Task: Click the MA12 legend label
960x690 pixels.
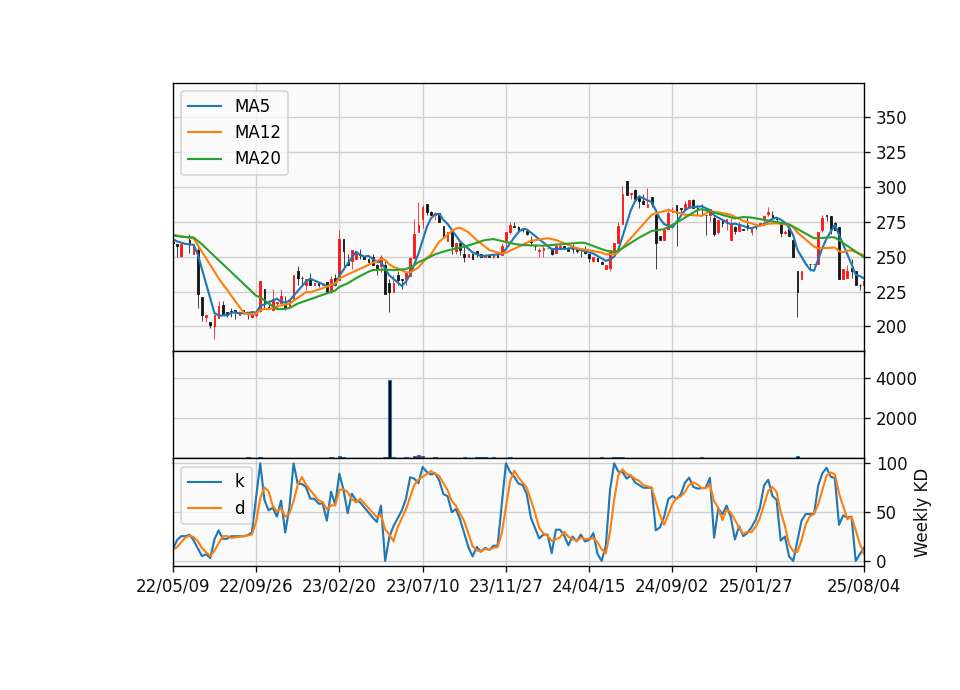Action: pos(257,132)
